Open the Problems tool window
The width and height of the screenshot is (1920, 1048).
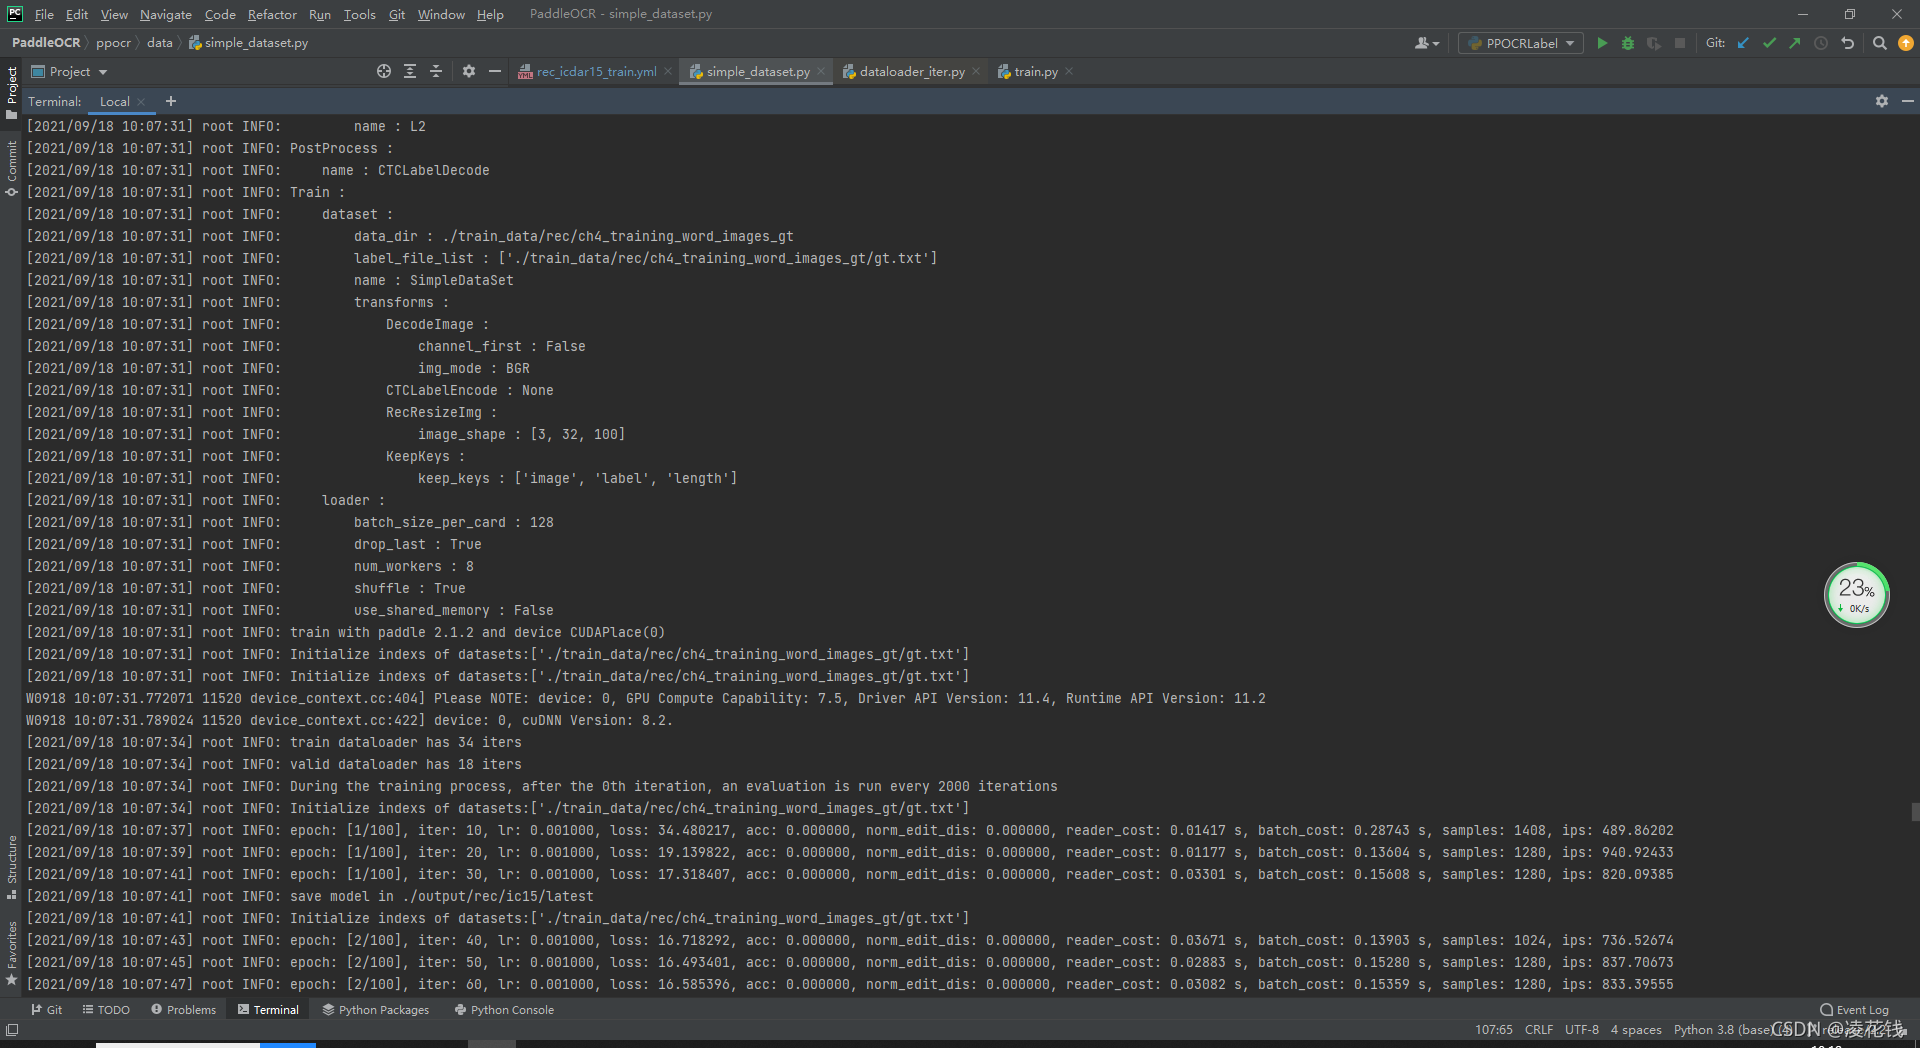[183, 1010]
